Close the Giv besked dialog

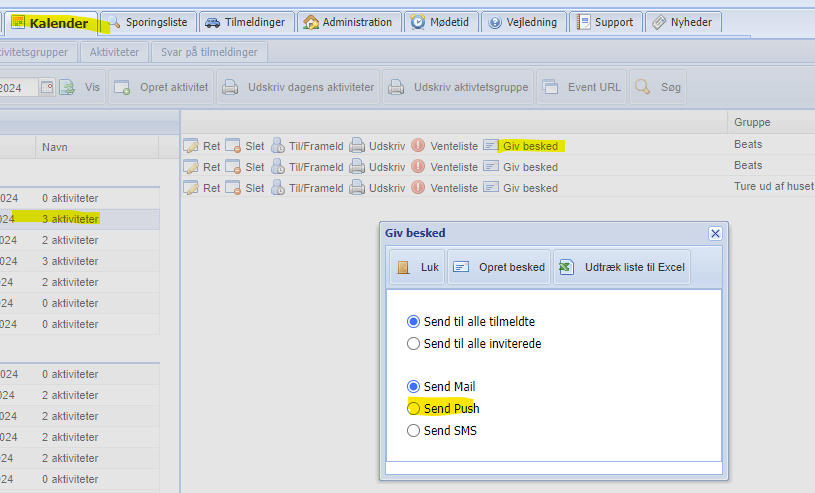[x=715, y=233]
